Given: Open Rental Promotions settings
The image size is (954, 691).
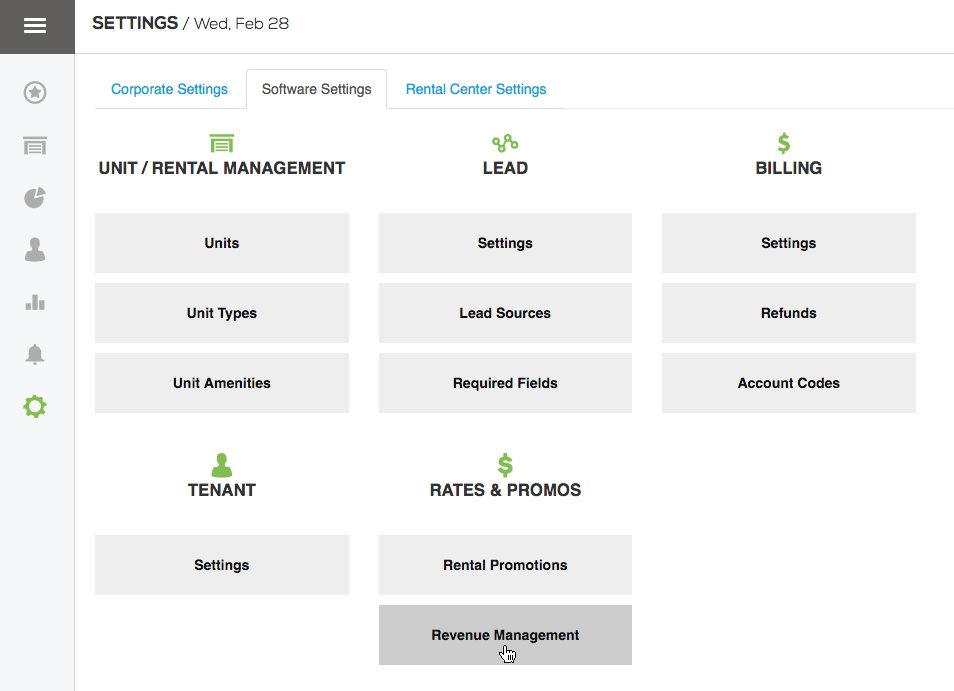Looking at the screenshot, I should tap(505, 565).
